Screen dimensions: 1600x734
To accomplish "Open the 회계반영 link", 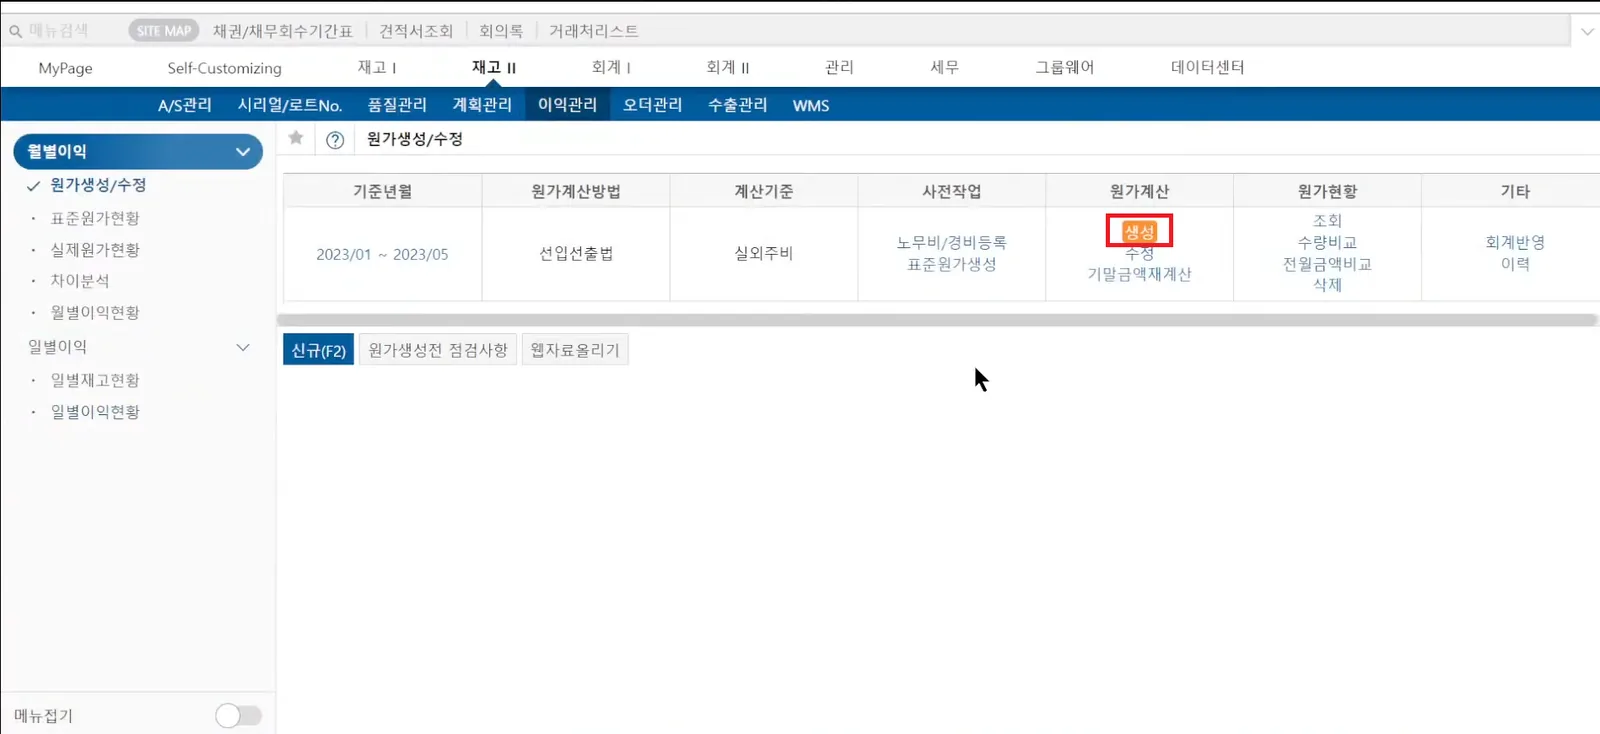I will [x=1515, y=242].
